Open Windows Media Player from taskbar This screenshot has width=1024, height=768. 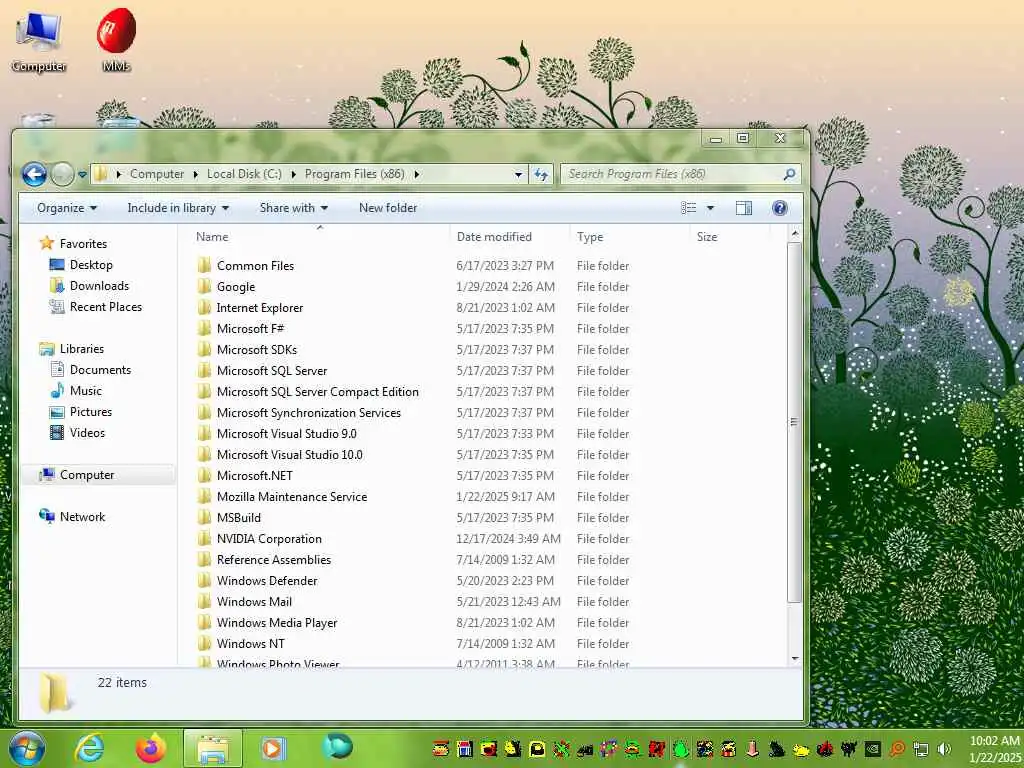(273, 748)
